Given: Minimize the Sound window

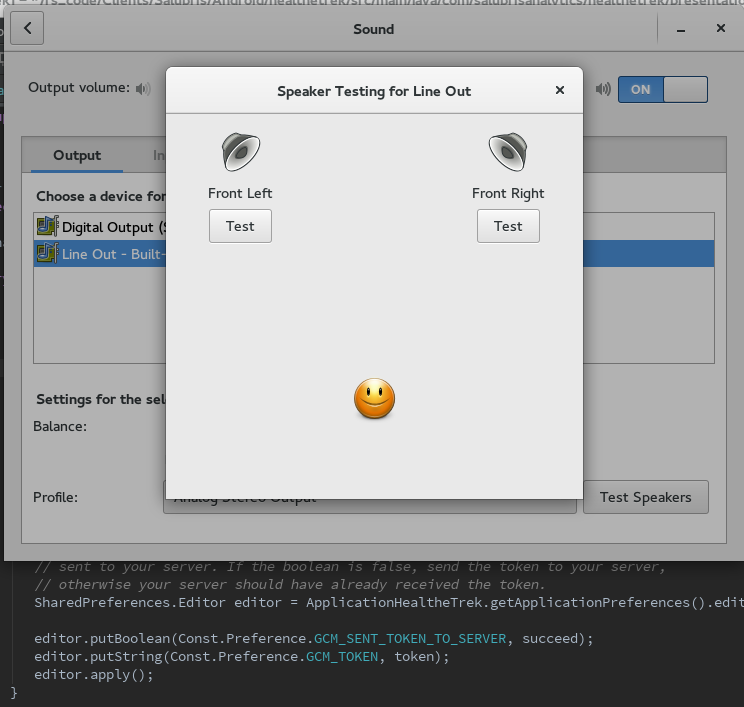Looking at the screenshot, I should (681, 29).
